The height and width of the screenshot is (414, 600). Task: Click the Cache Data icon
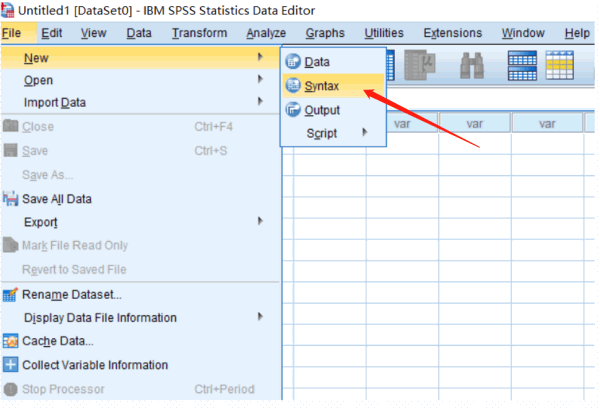(10, 341)
